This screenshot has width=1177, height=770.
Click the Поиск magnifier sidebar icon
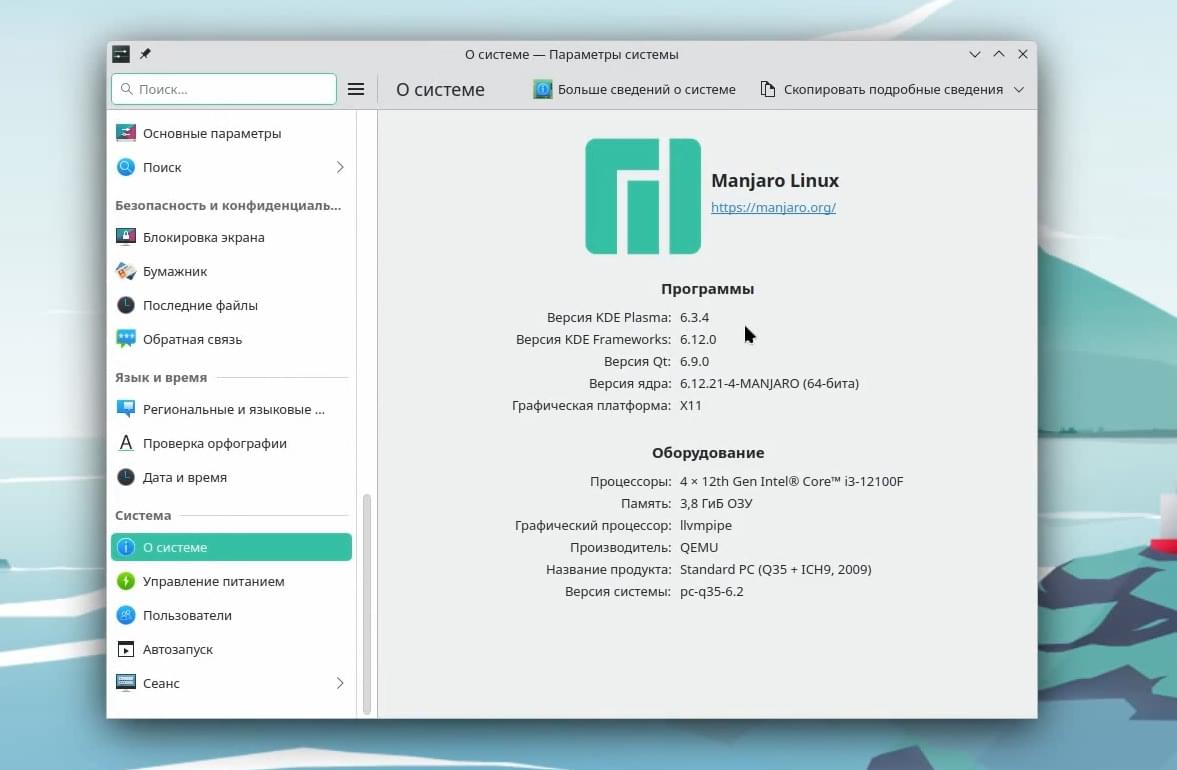coord(125,167)
